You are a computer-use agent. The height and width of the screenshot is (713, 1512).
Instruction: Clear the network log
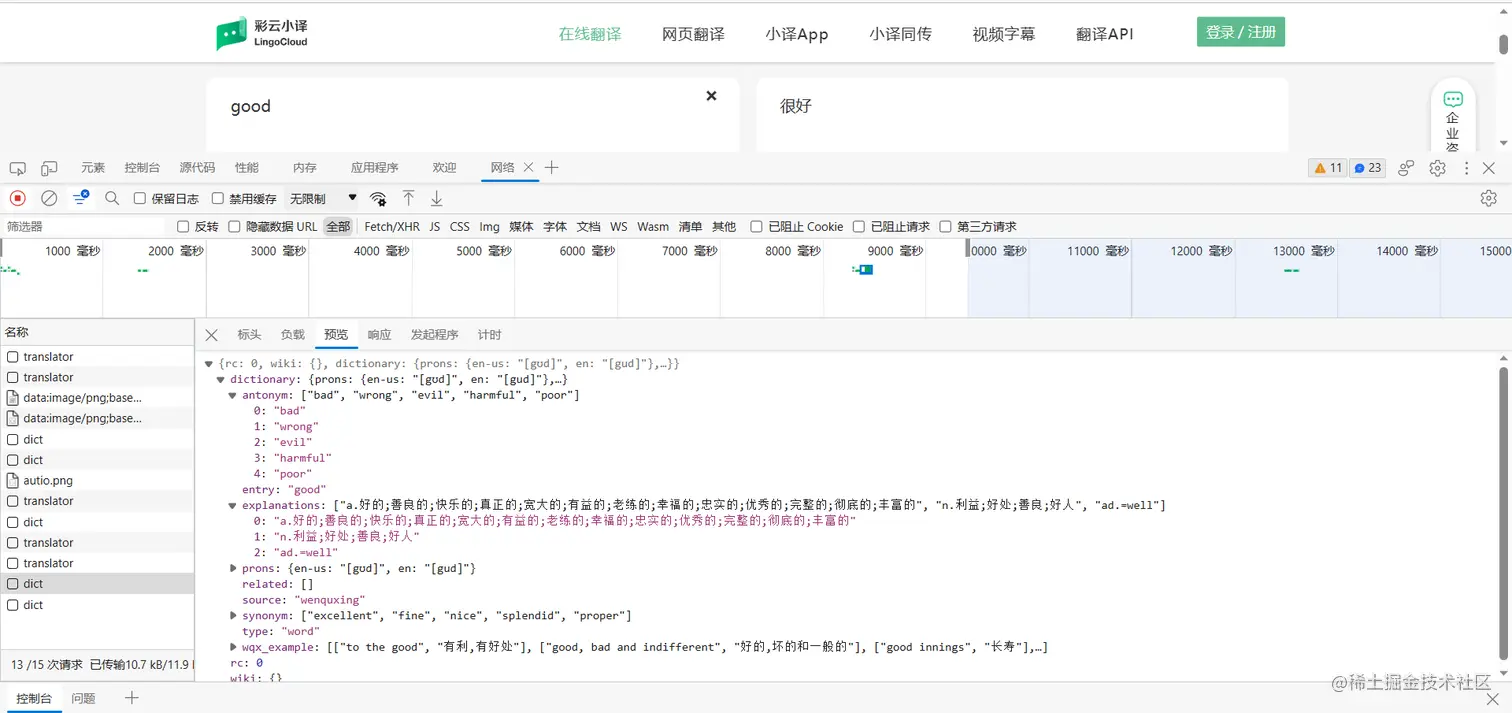pyautogui.click(x=49, y=198)
